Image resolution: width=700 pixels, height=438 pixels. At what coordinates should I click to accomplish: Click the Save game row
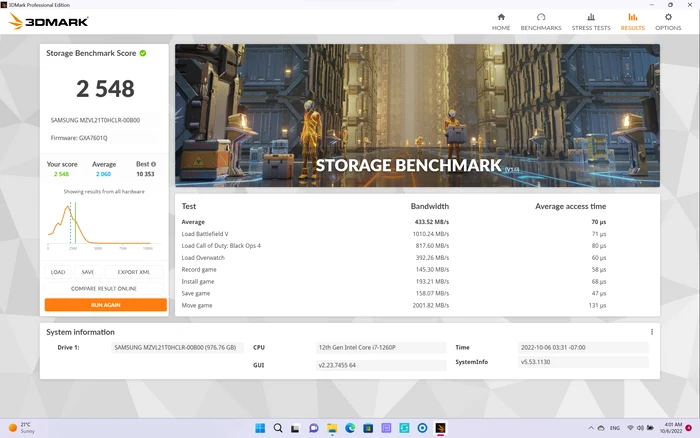394,293
